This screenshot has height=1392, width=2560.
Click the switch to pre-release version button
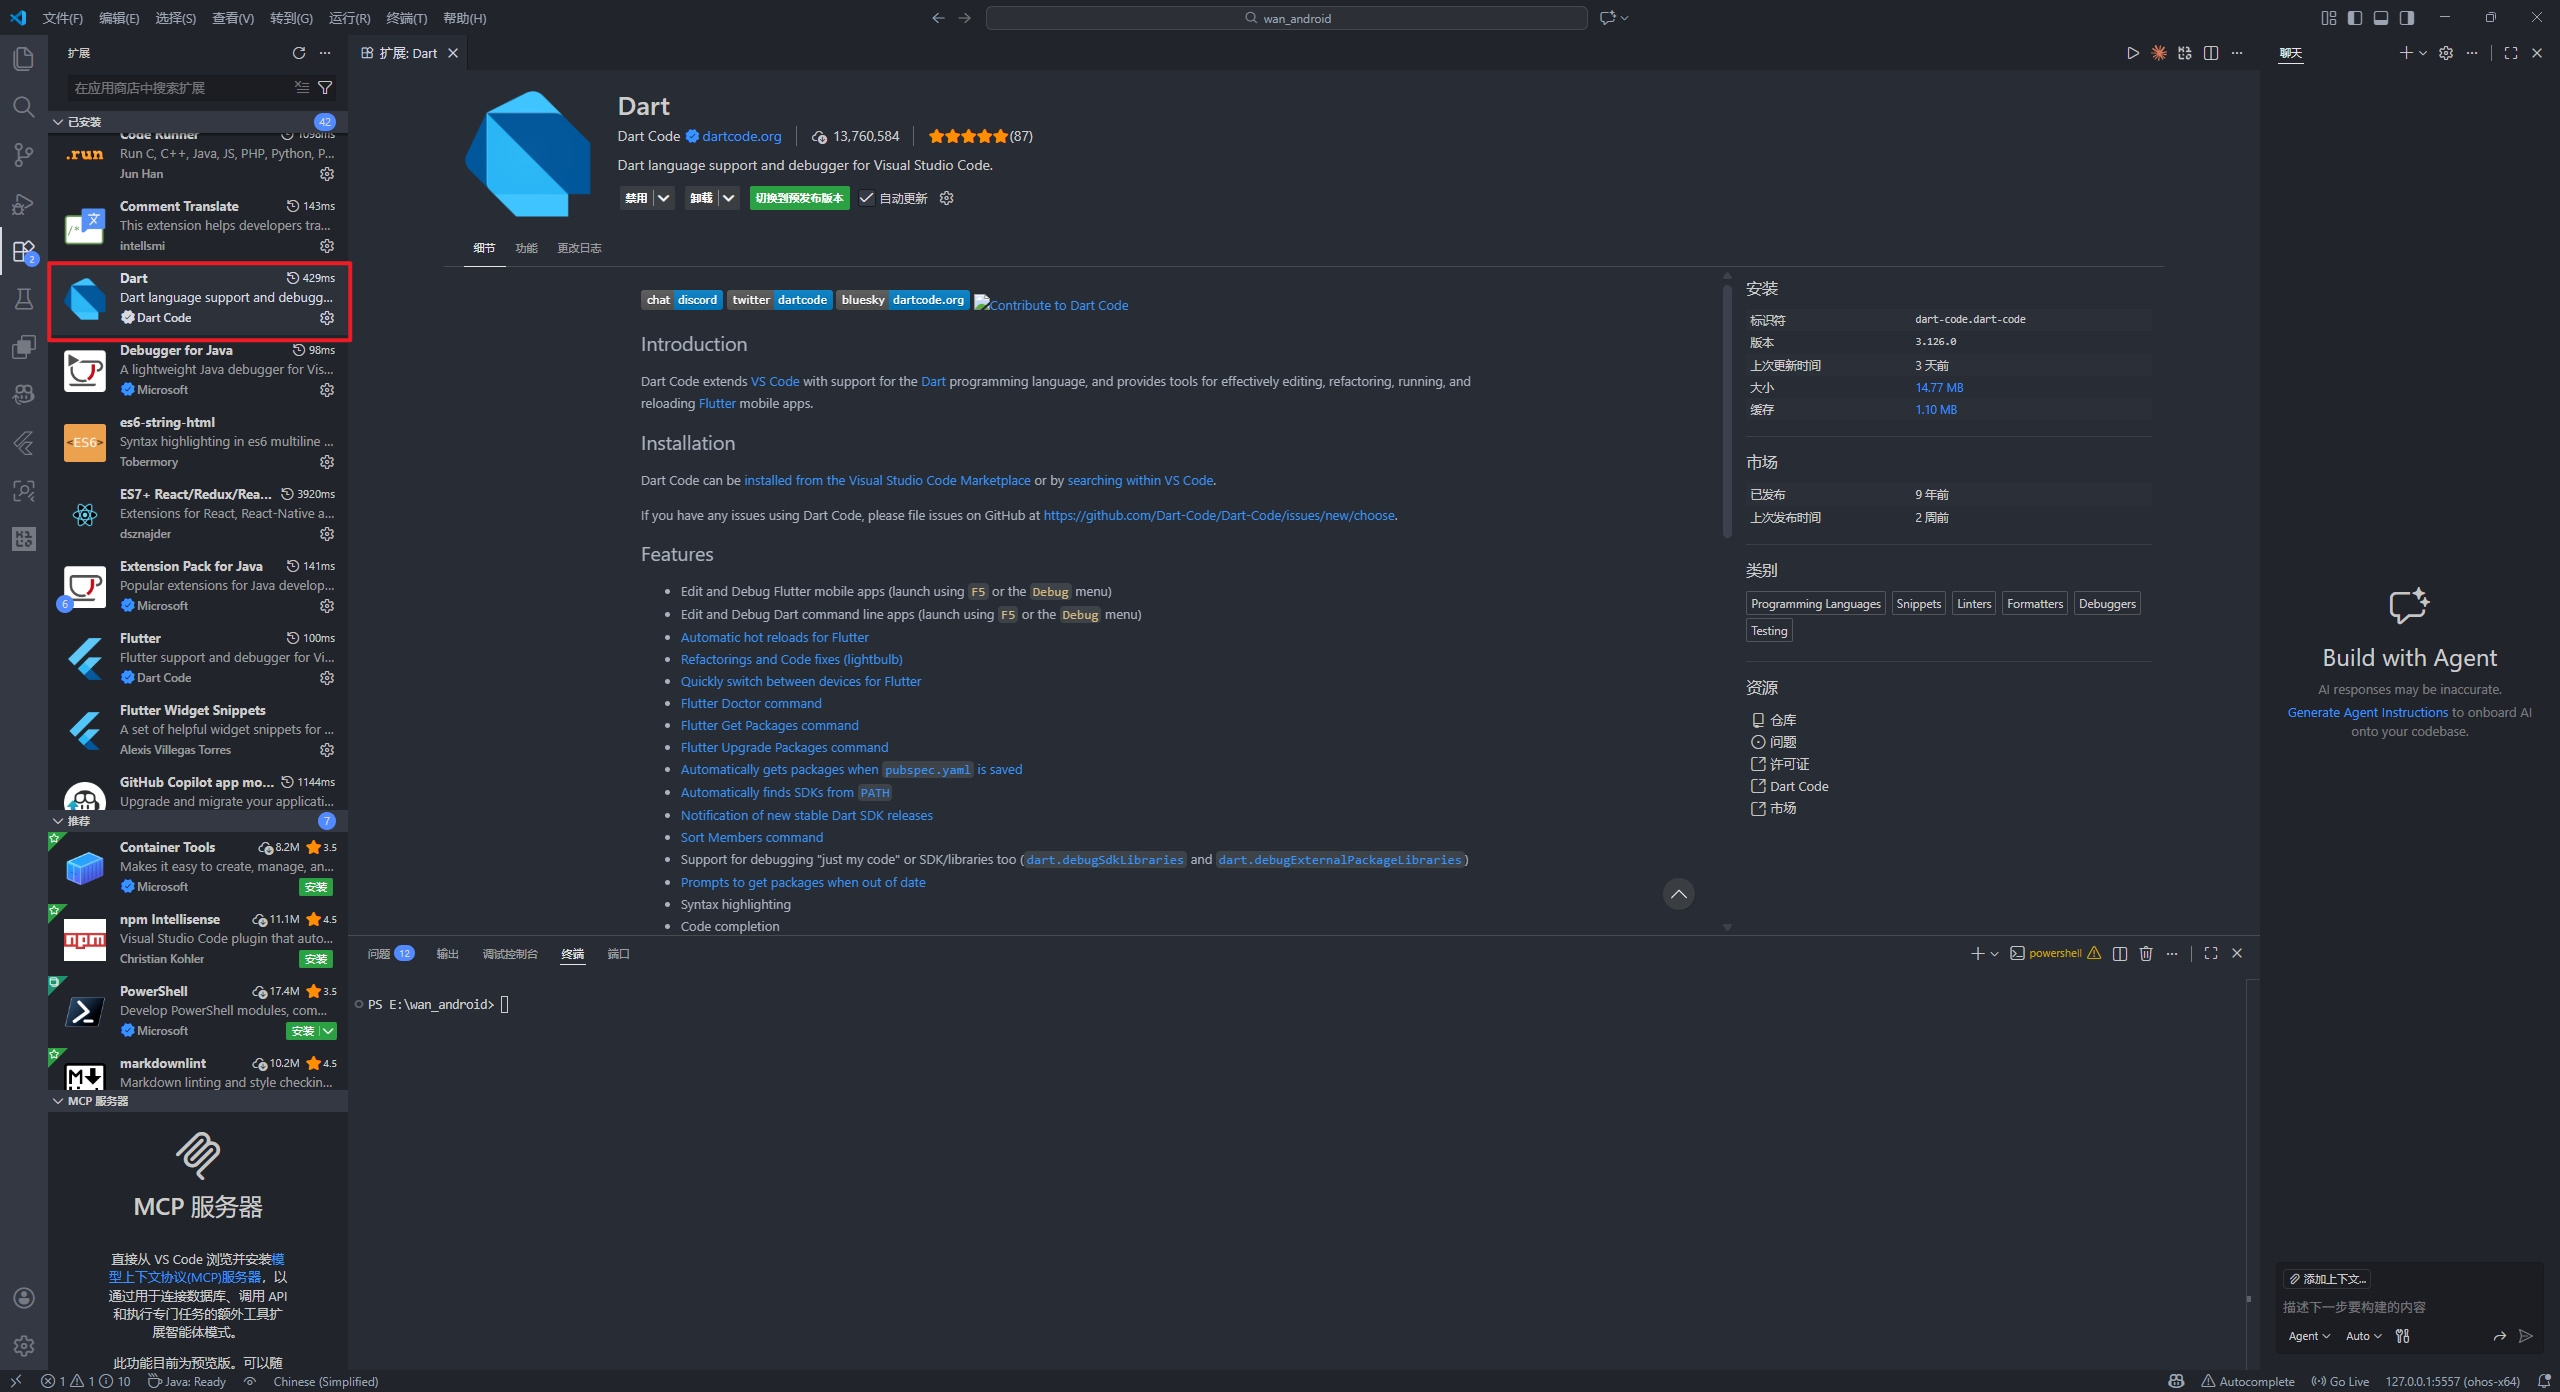coord(799,198)
